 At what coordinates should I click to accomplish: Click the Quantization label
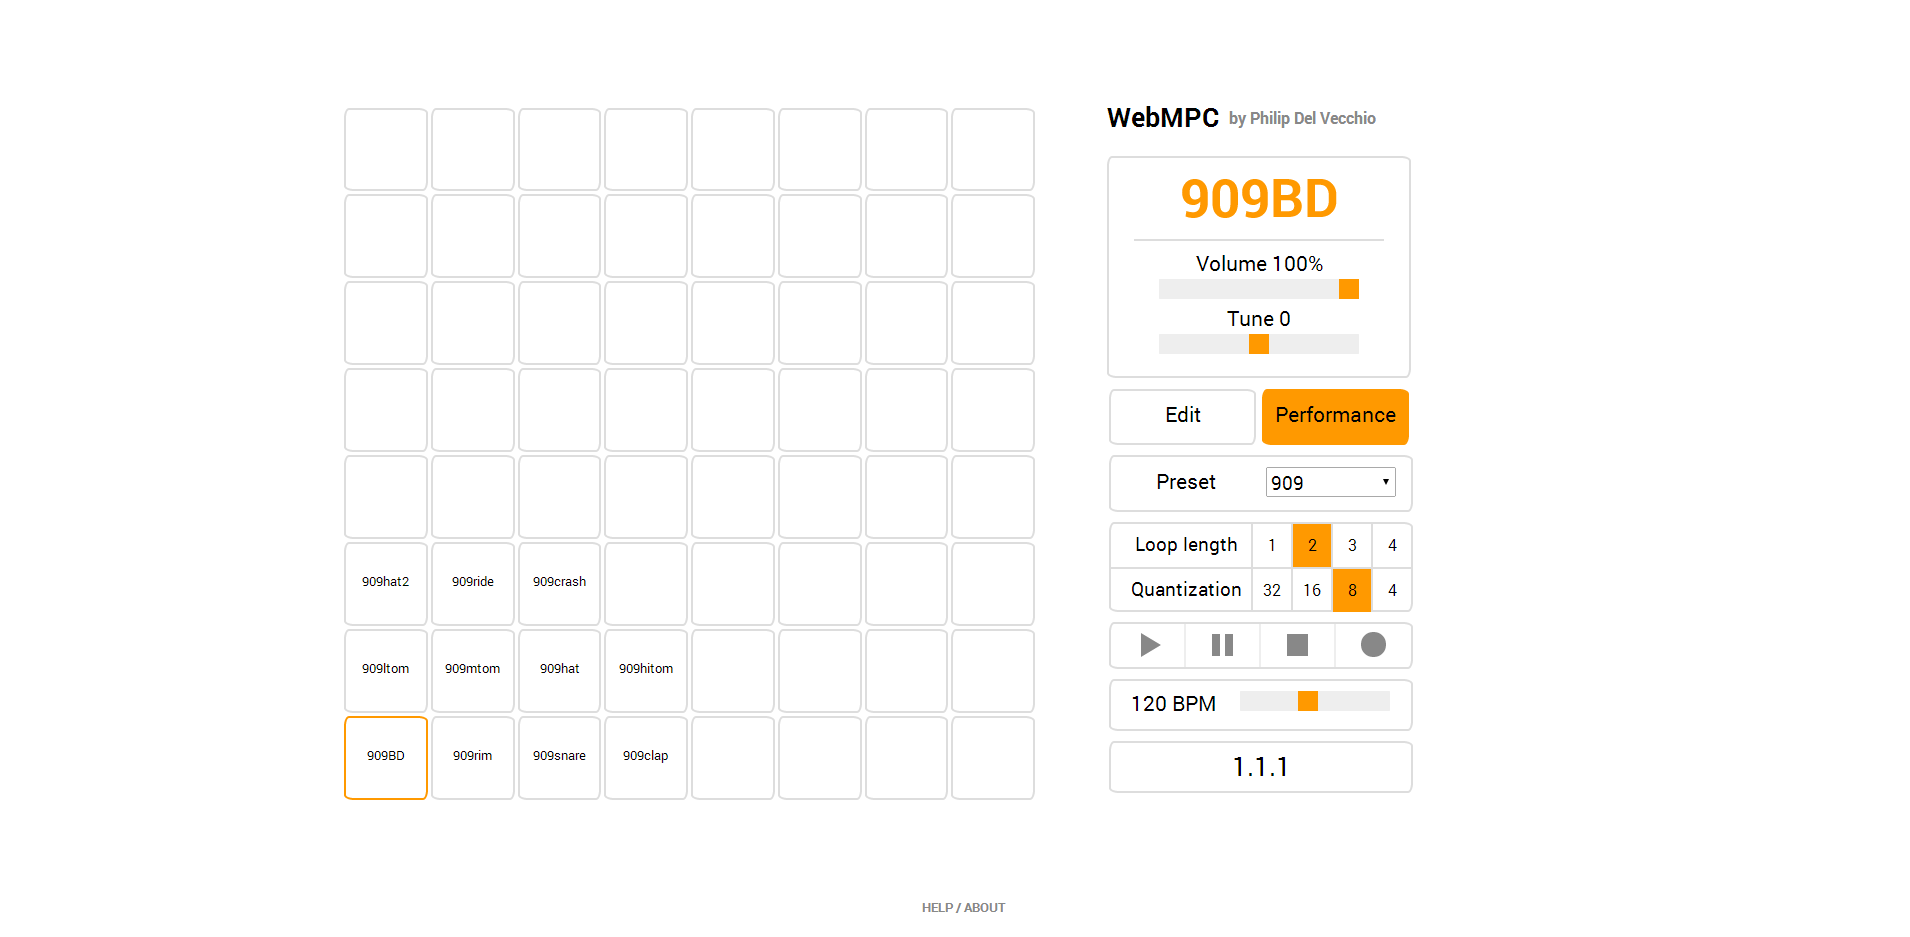tap(1186, 590)
